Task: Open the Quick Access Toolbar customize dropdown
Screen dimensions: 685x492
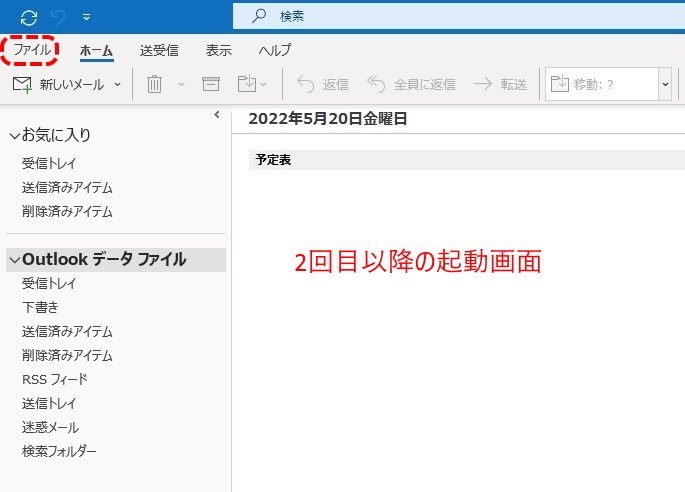Action: tap(86, 17)
